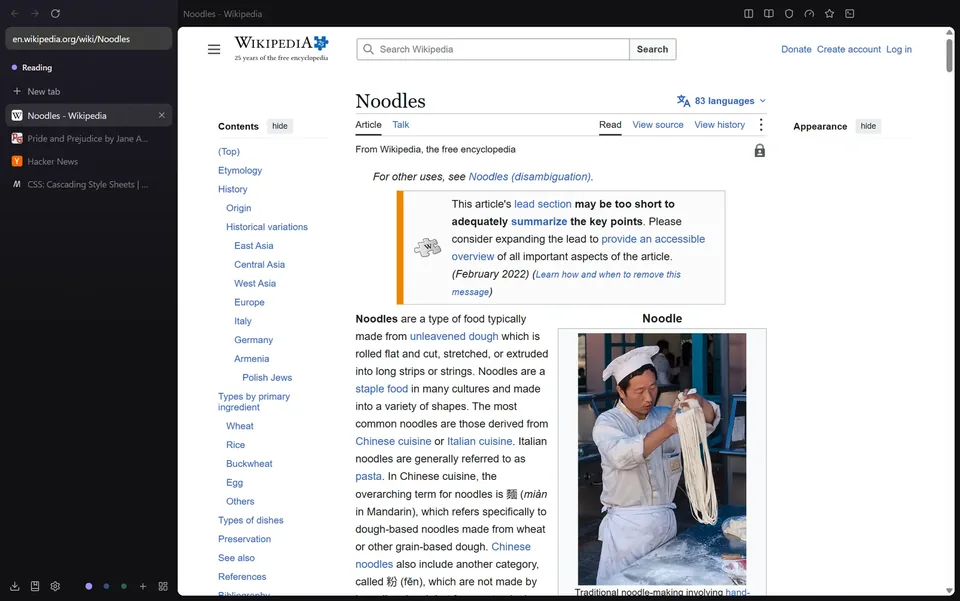Switch to Pride and Prejudice tab
Screen dimensions: 960x601
point(89,138)
